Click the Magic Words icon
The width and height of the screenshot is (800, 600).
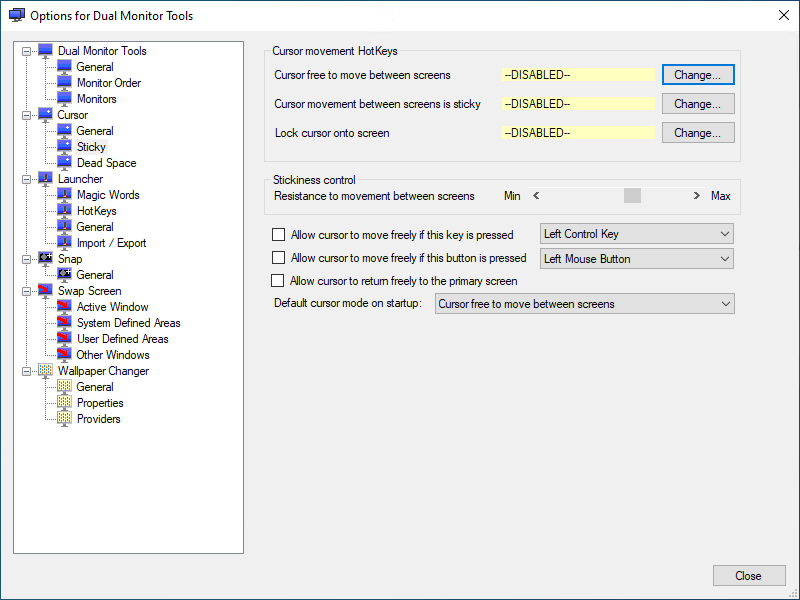coord(64,195)
